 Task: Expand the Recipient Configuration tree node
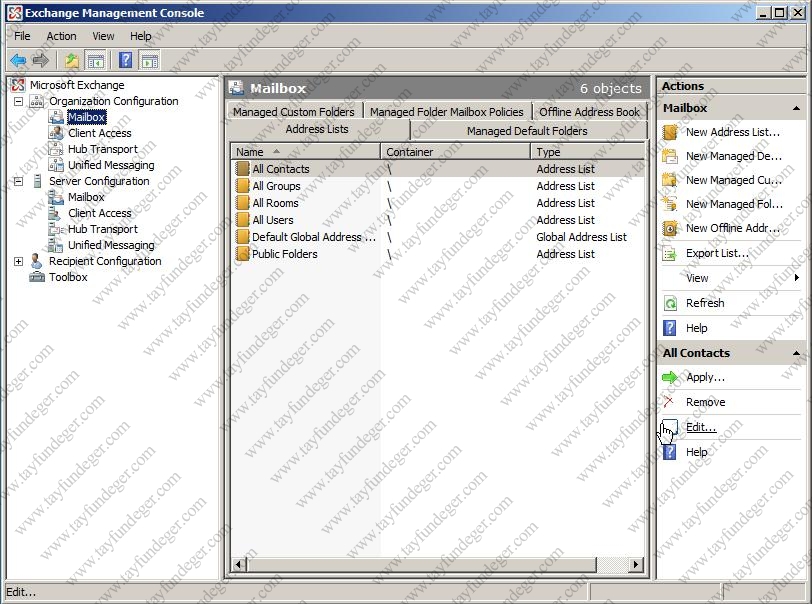(18, 261)
